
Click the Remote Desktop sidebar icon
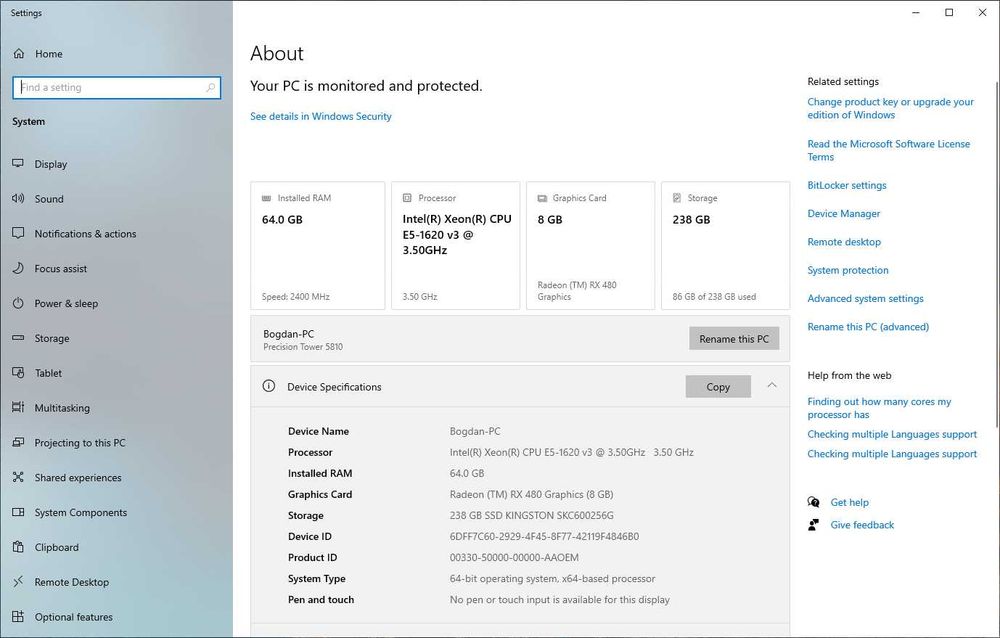click(x=18, y=581)
